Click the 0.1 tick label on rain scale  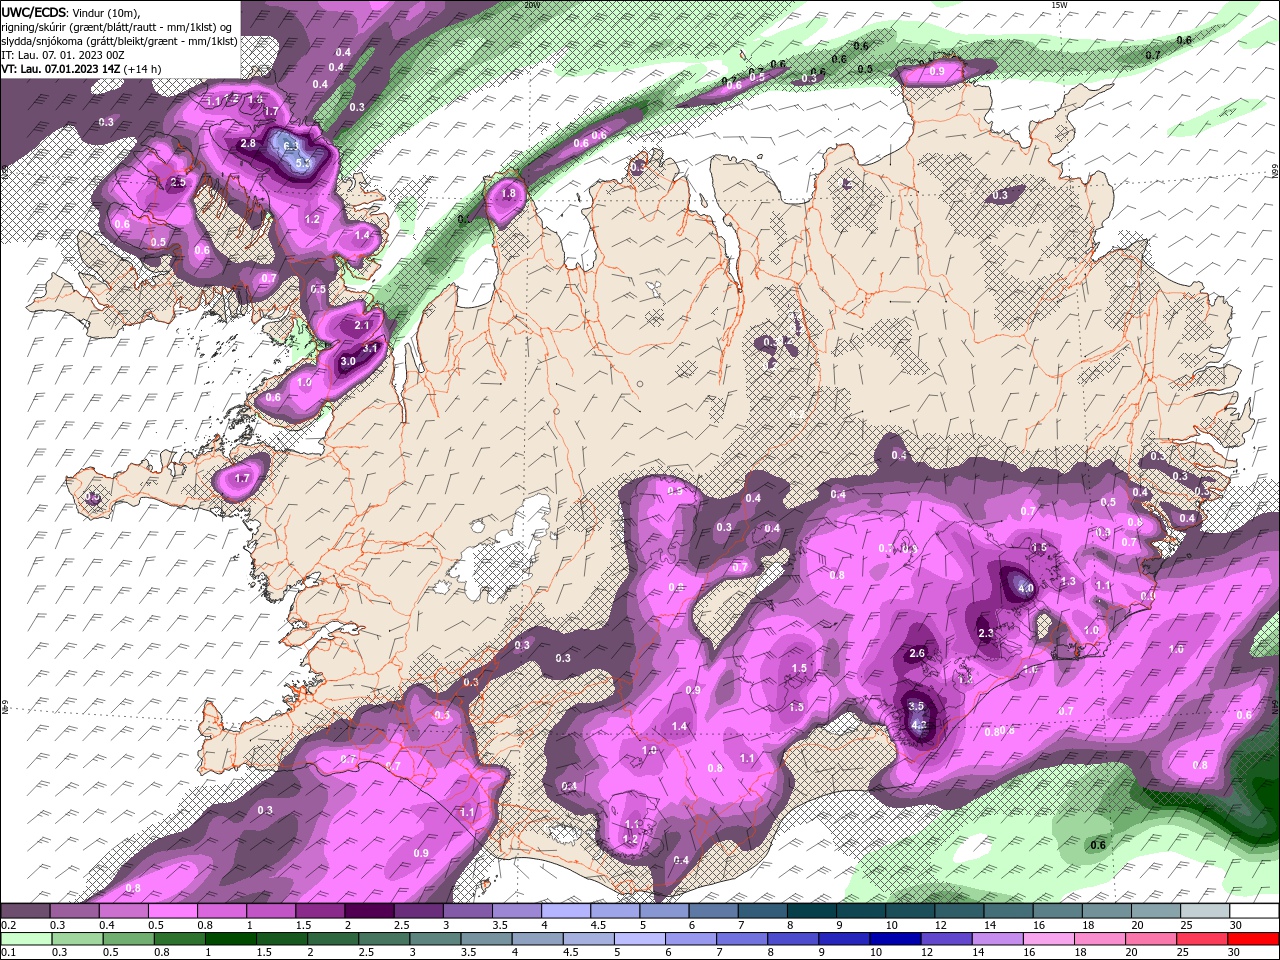point(8,953)
